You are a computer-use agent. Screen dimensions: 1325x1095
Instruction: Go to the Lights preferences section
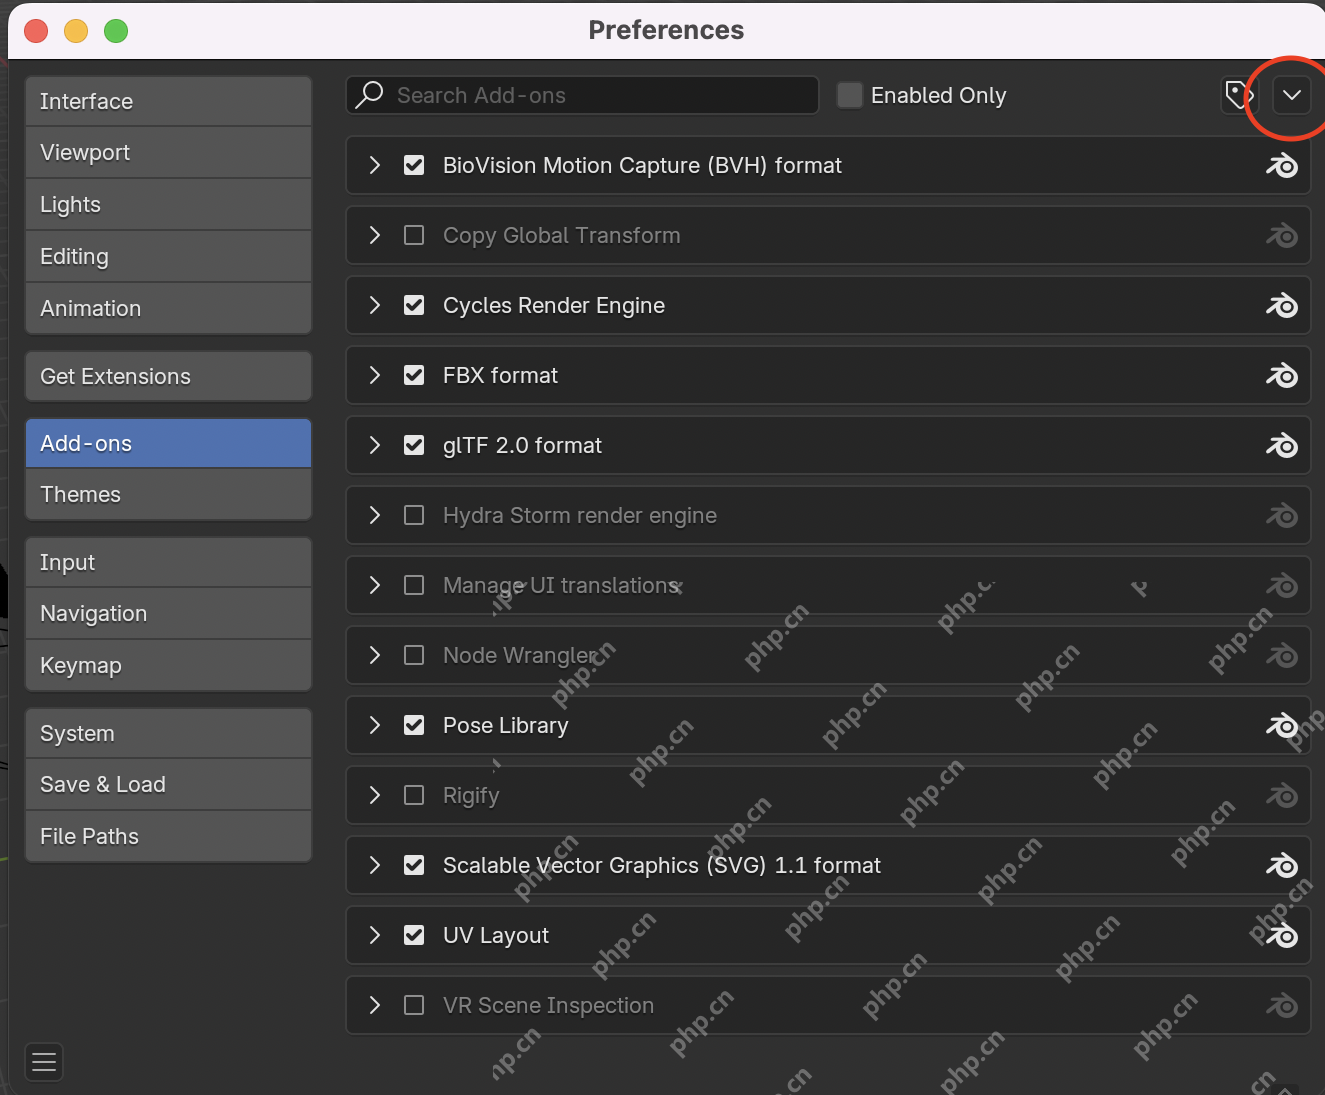click(168, 204)
